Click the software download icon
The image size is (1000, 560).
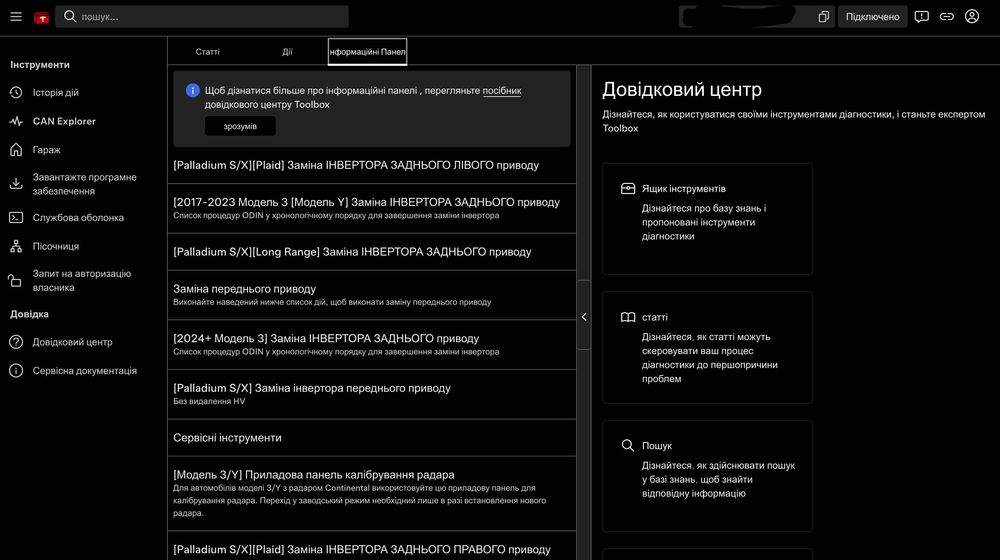(x=16, y=184)
